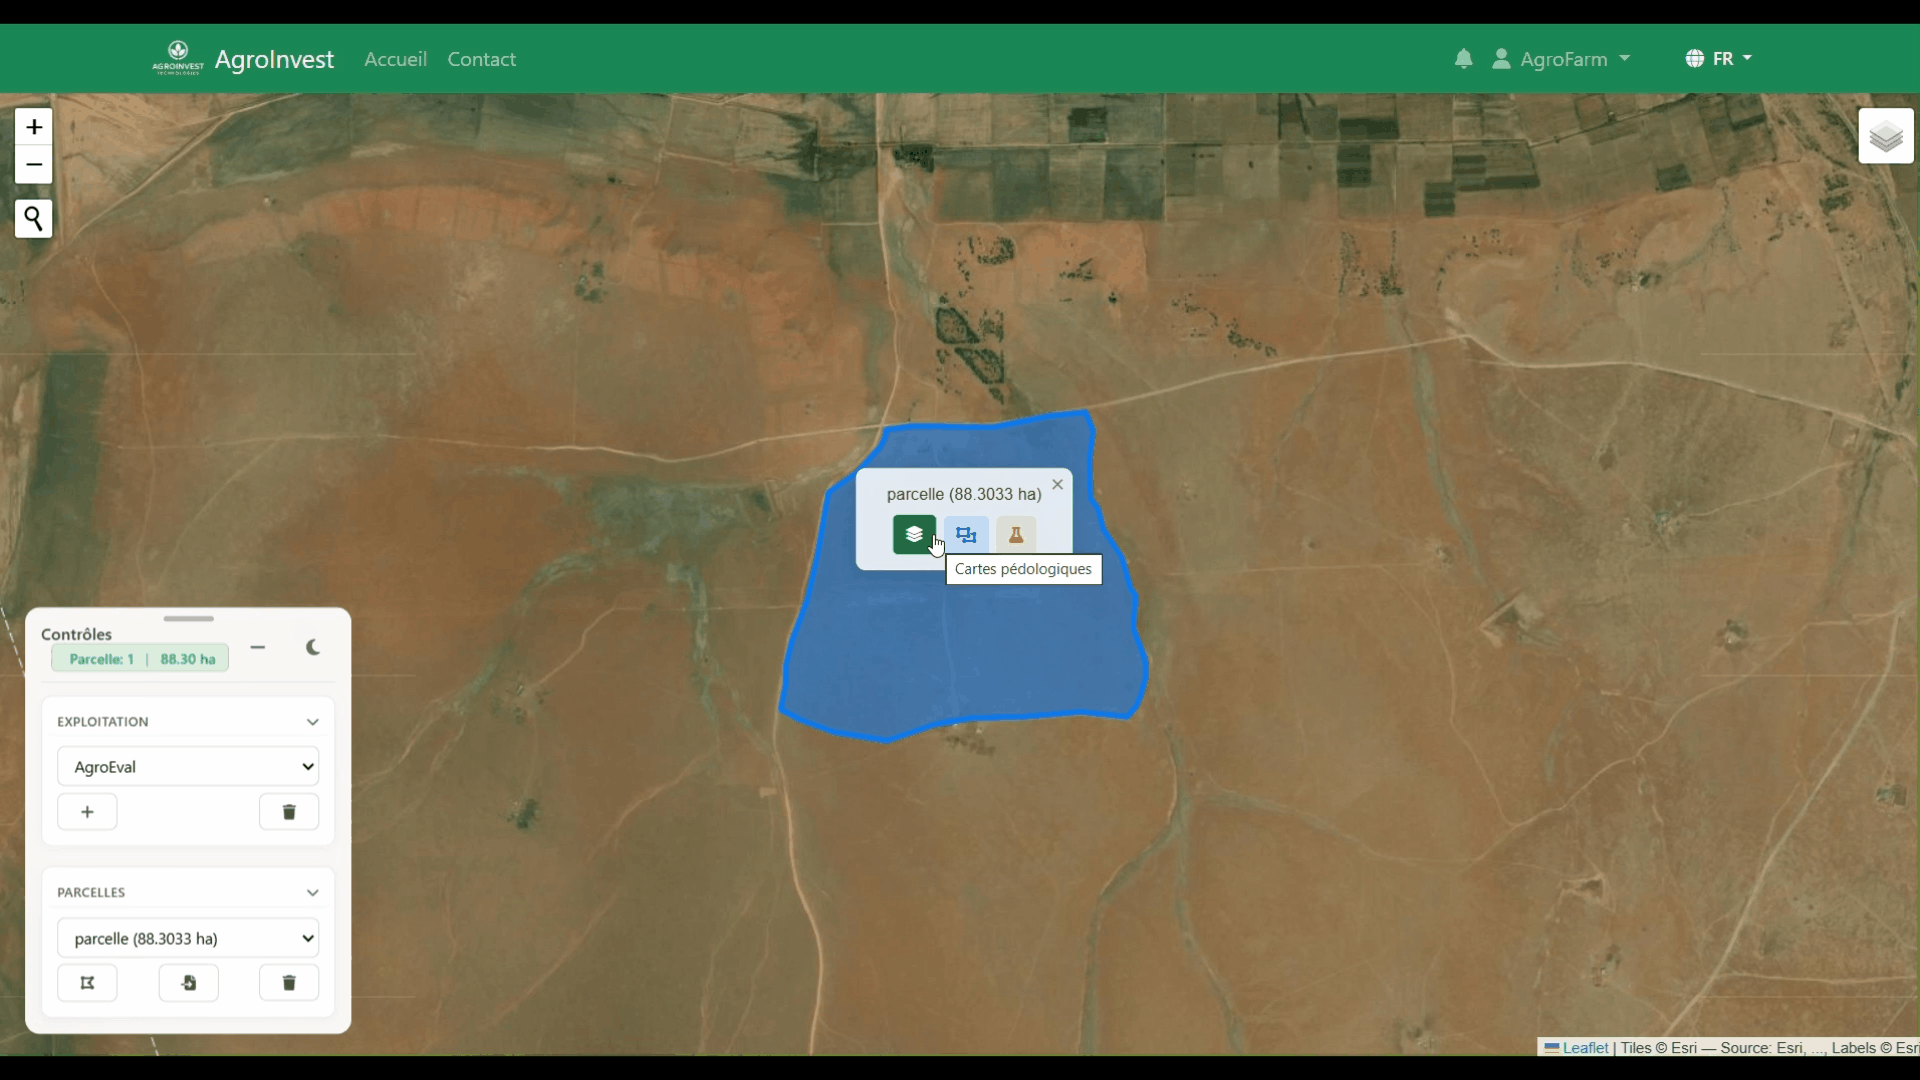Click the blue compare icon in parcel popup
The height and width of the screenshot is (1080, 1920).
(966, 535)
